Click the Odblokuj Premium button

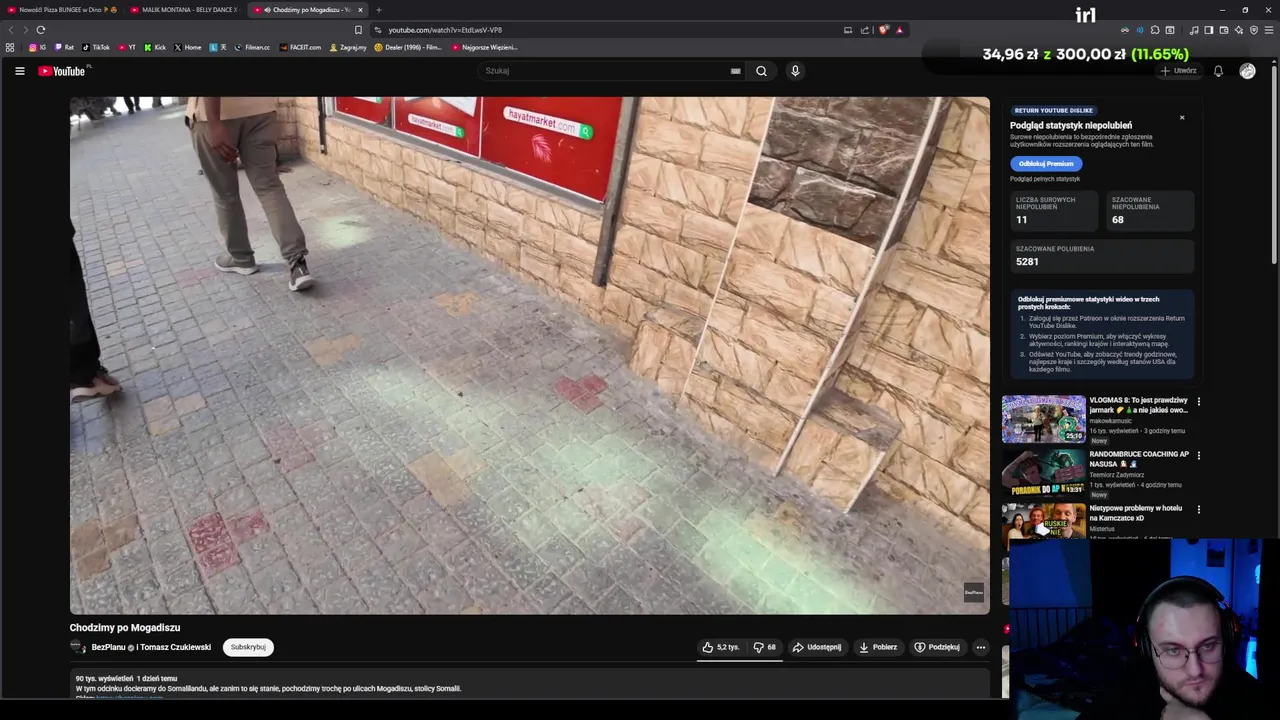1046,163
